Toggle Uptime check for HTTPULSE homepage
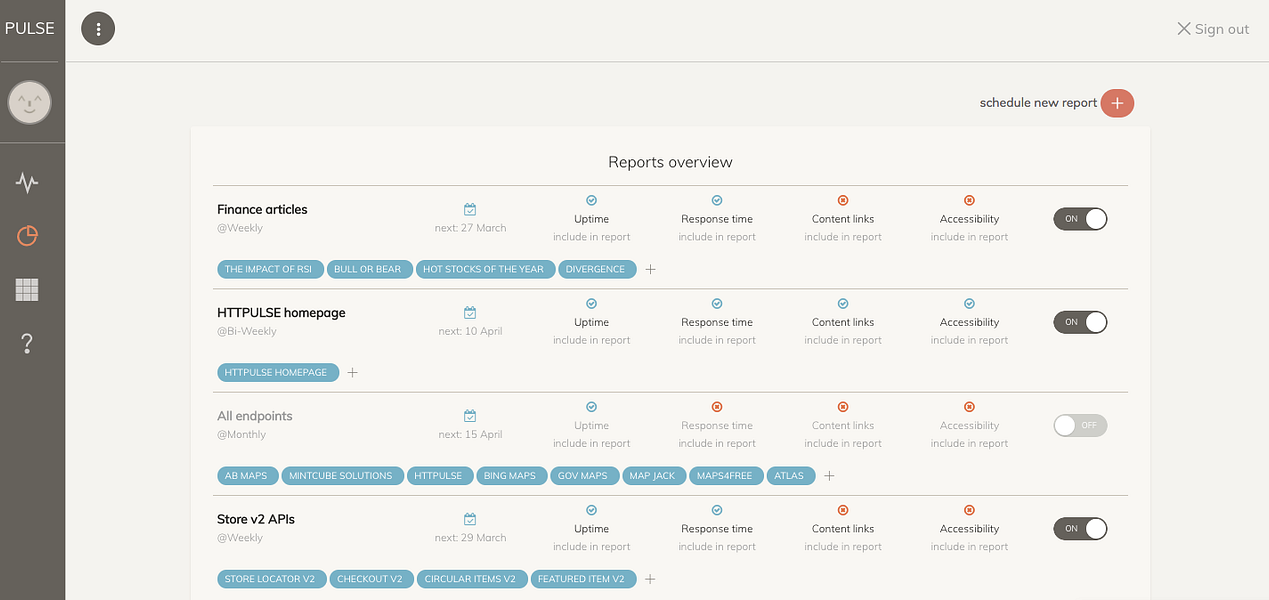 (x=591, y=304)
